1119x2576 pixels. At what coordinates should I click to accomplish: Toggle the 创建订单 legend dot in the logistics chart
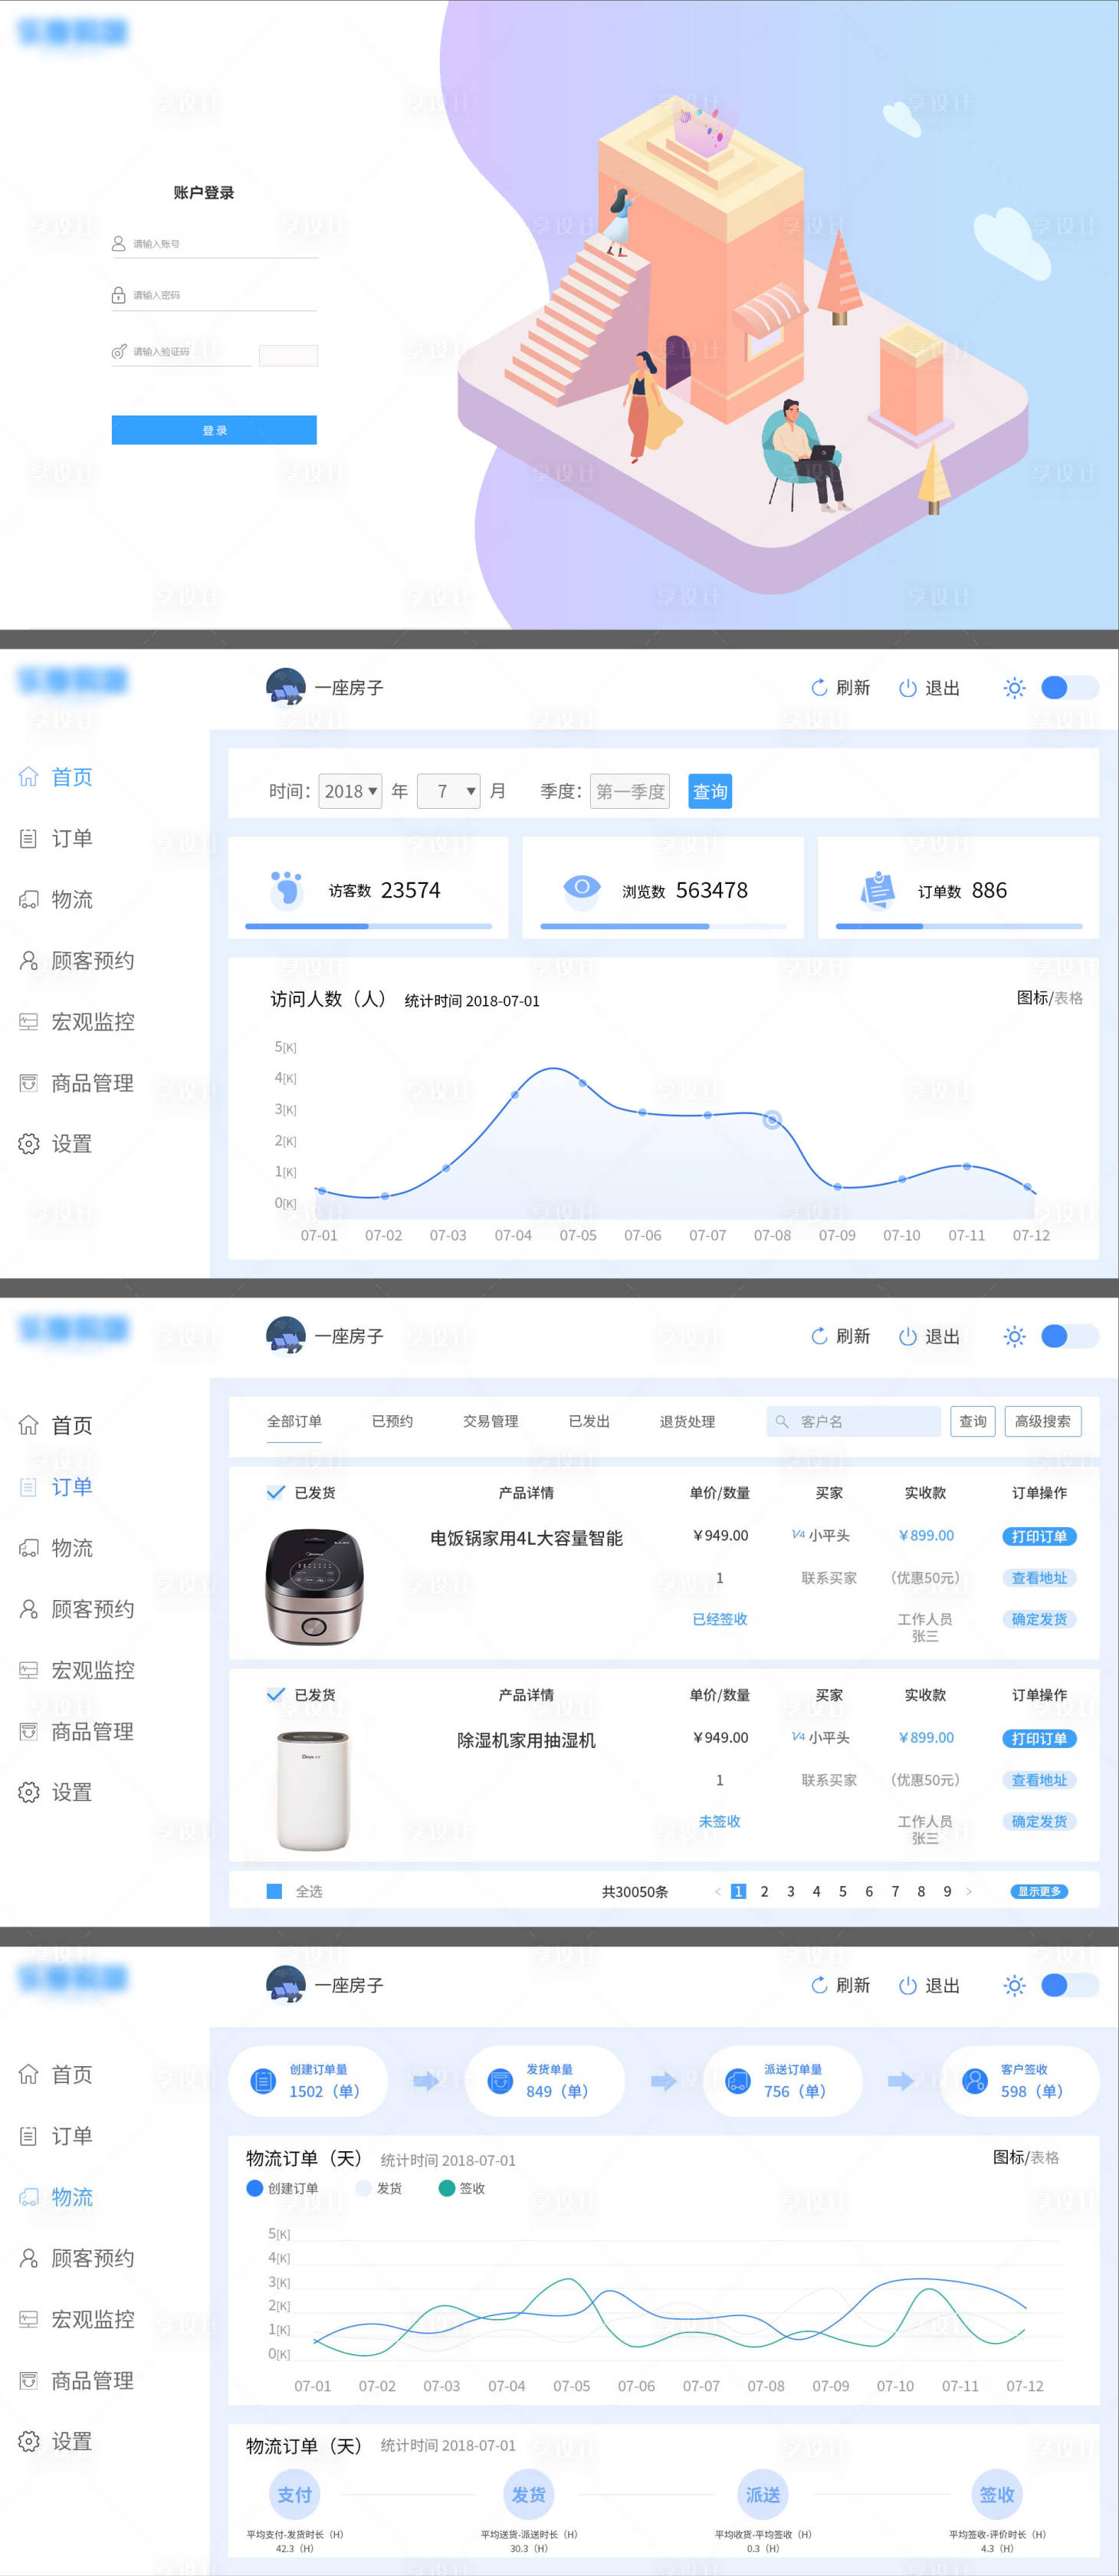tap(254, 2188)
